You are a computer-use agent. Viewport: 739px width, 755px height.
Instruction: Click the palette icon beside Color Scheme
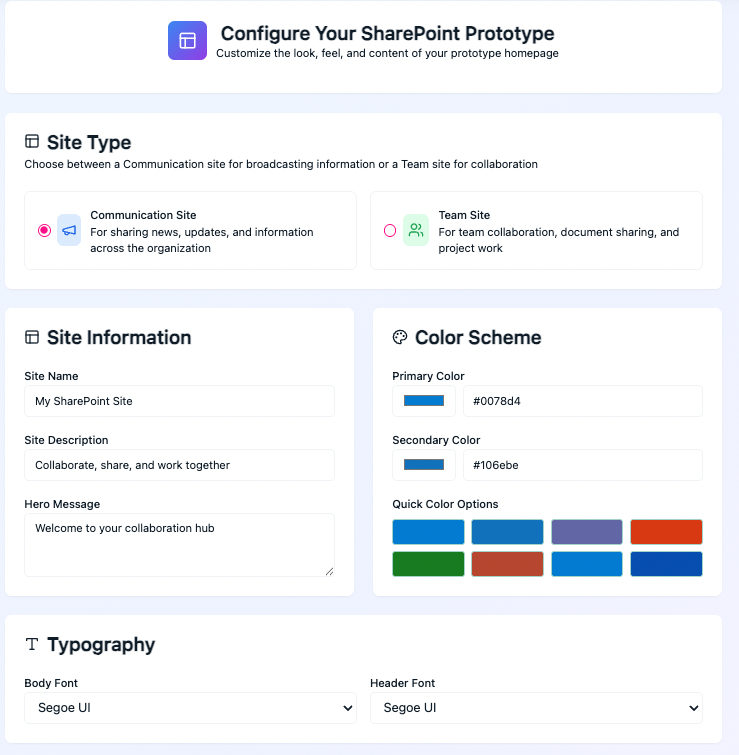[400, 337]
